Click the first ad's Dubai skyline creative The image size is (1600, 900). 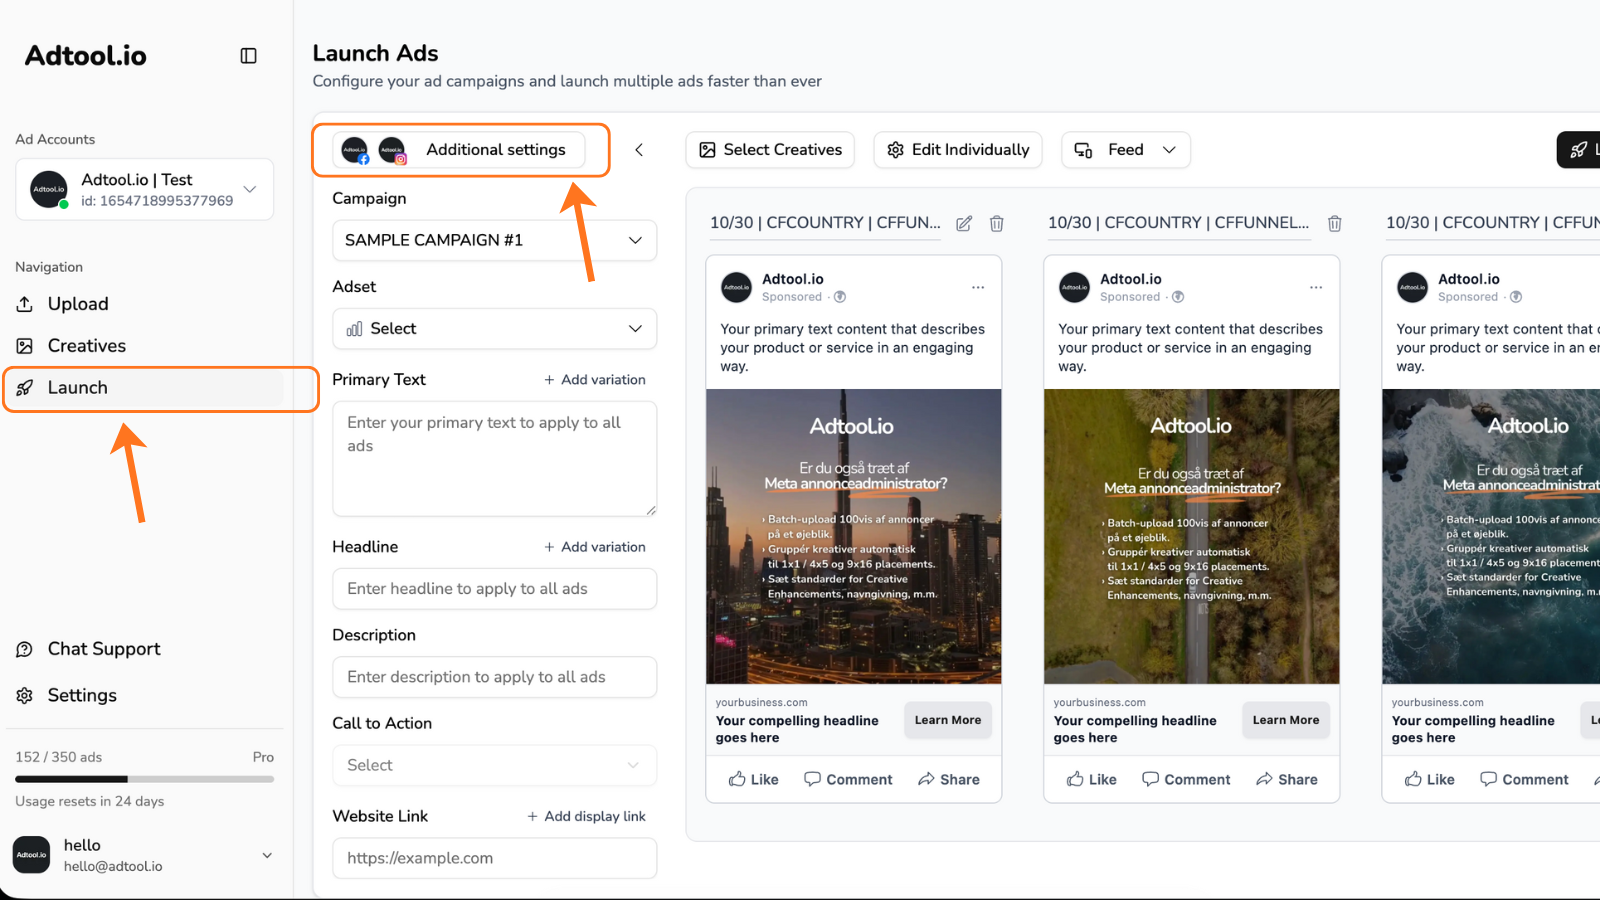(x=854, y=537)
